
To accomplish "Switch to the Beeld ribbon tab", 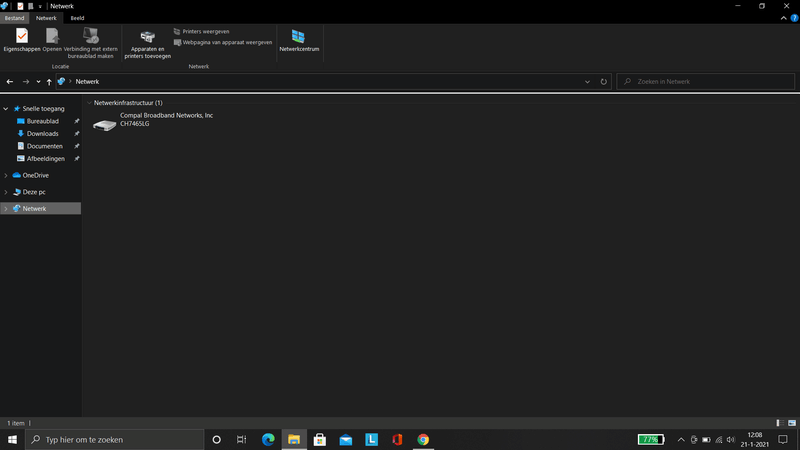I will 77,18.
